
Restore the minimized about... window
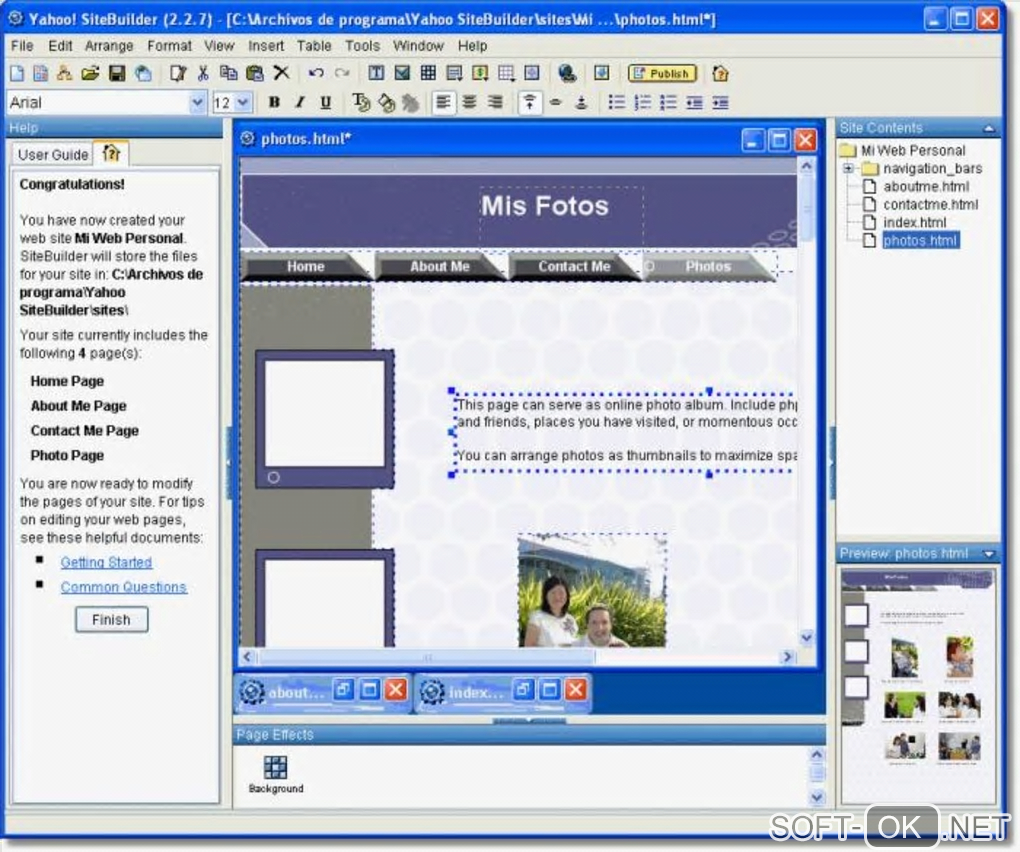click(x=344, y=690)
